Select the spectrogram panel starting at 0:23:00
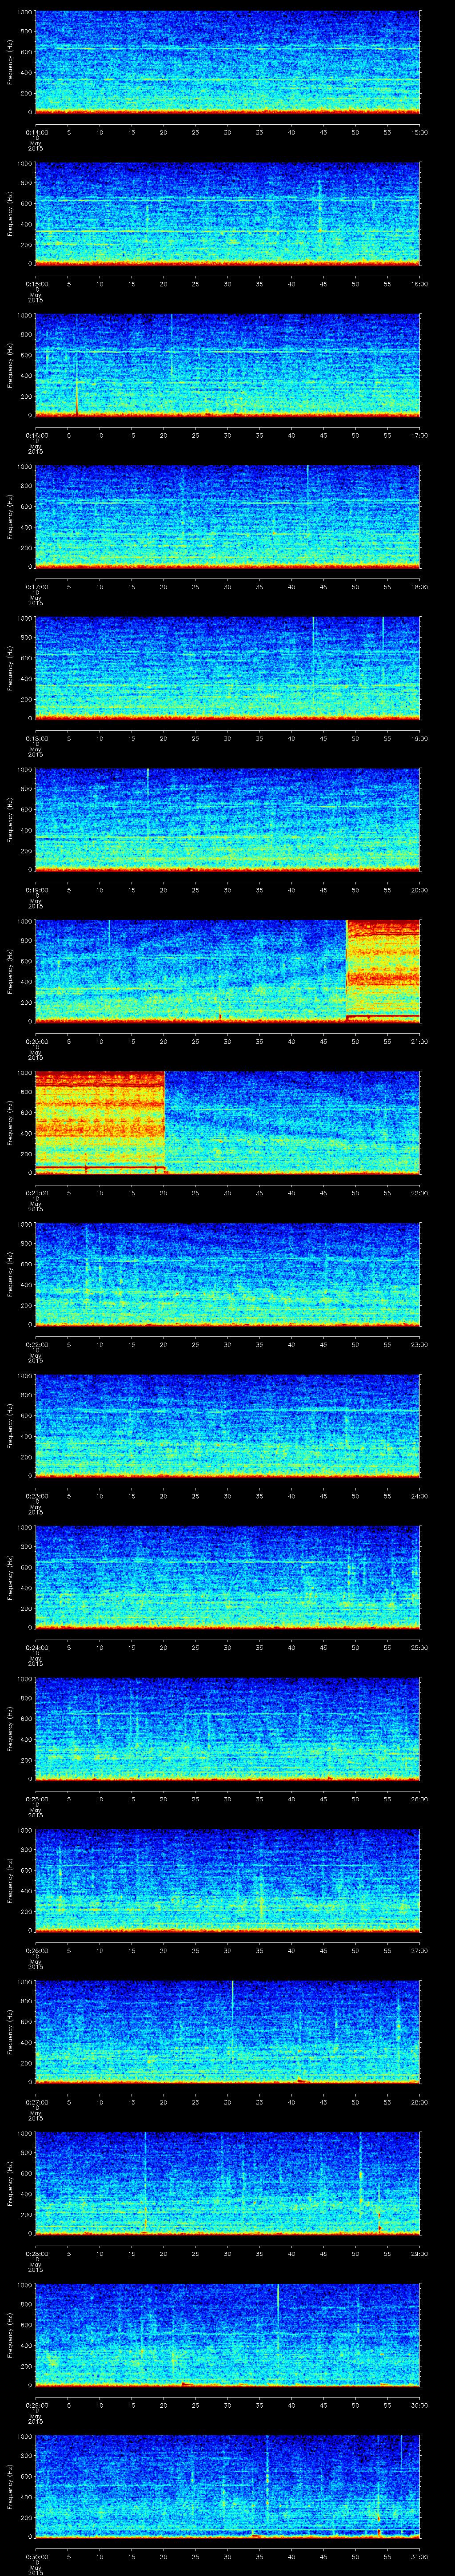 [x=227, y=1426]
